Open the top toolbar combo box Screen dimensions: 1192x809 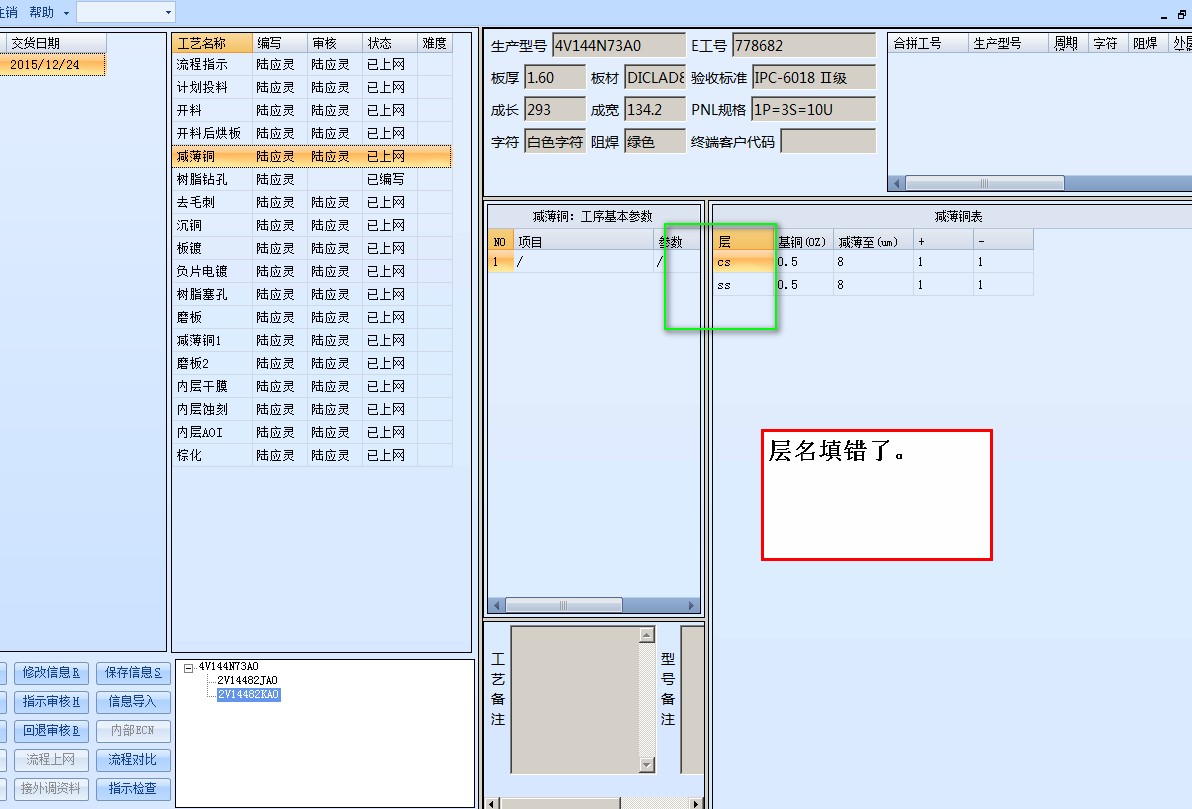pyautogui.click(x=126, y=12)
